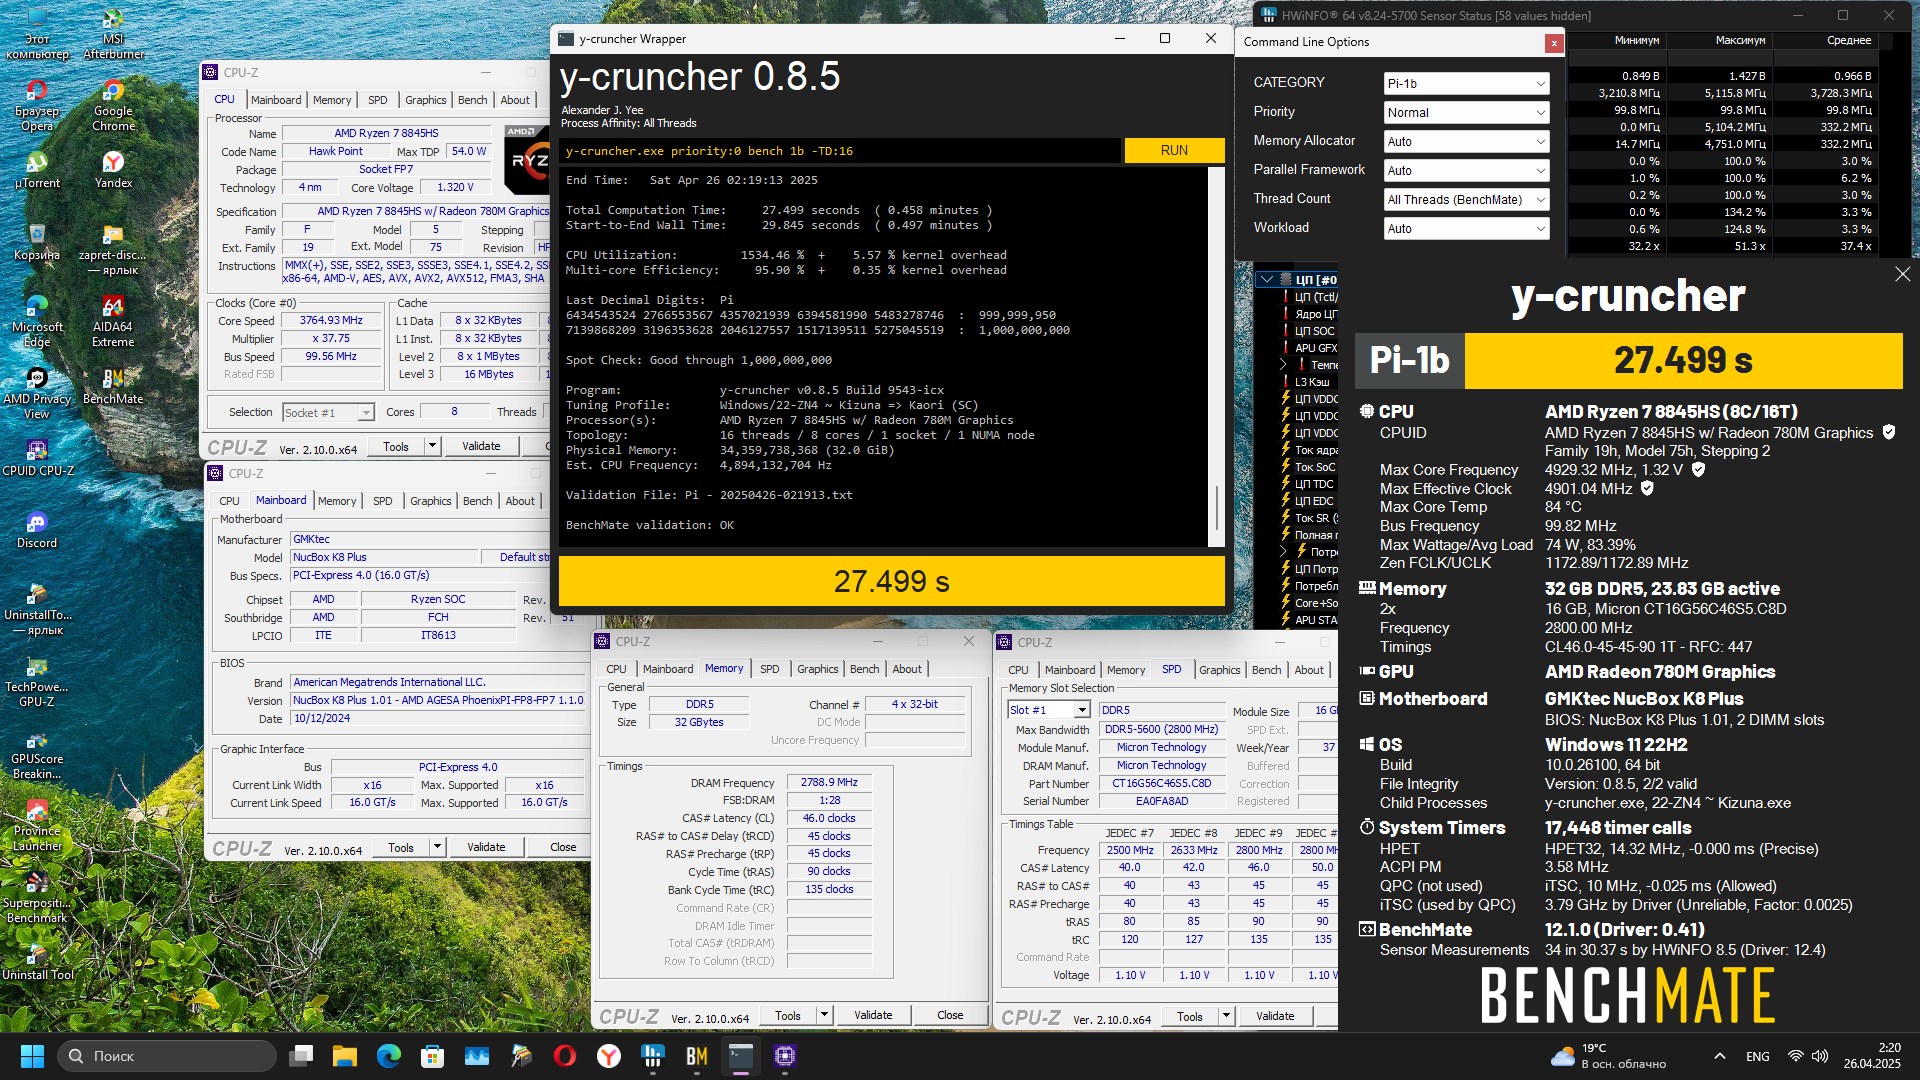The image size is (1920, 1080).
Task: Click Validate in CPU-Z Memory window
Action: [872, 1015]
